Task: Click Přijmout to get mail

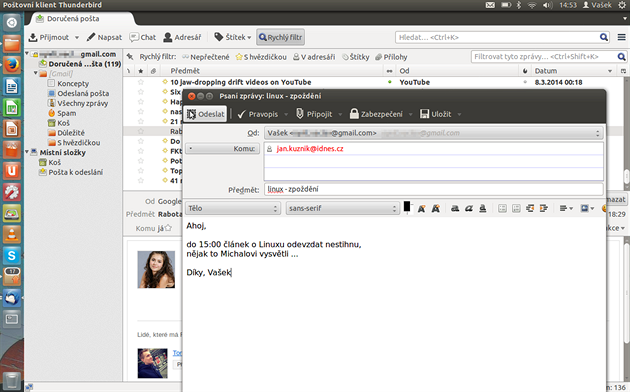Action: (x=49, y=37)
